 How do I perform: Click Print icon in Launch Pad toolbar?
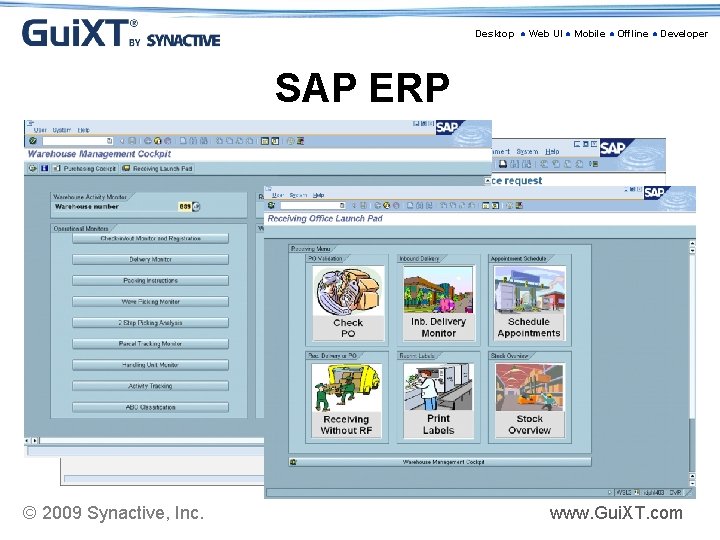[x=410, y=205]
